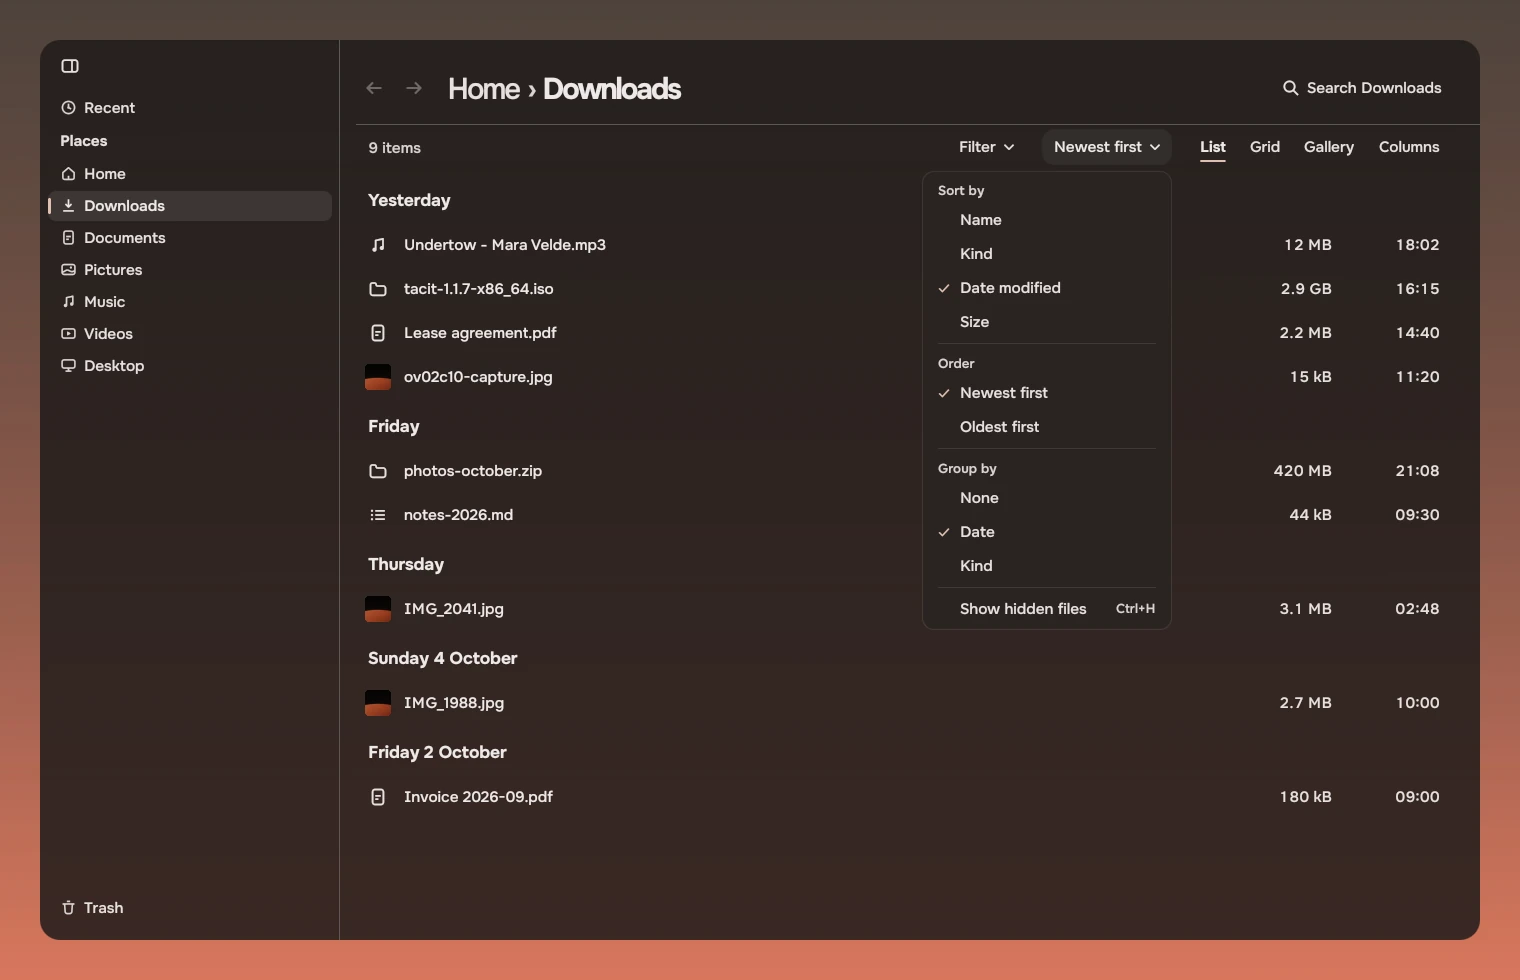Select file name Invoice 2026-09.pdf

[x=478, y=797]
